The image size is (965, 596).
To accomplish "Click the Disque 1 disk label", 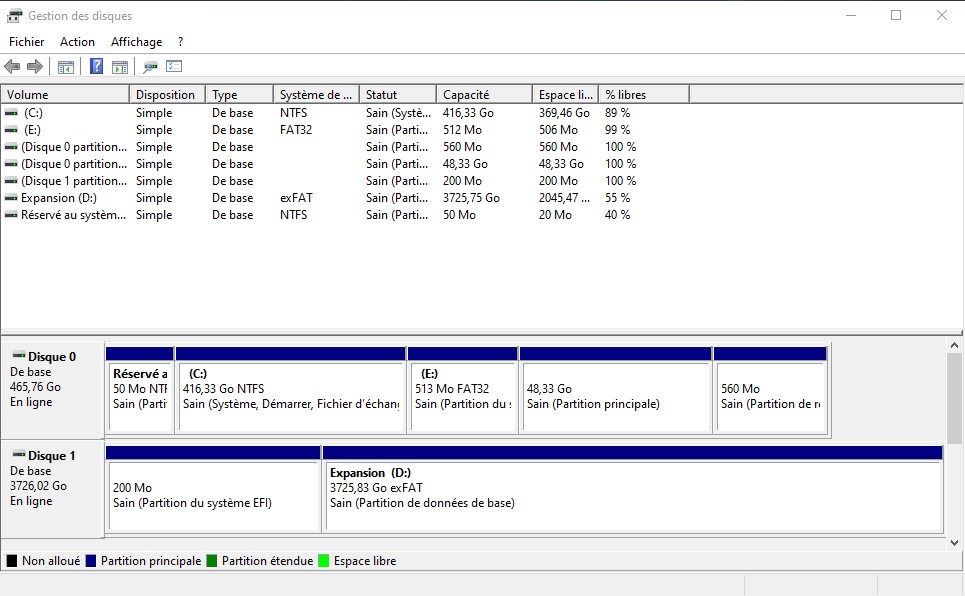I will coord(52,456).
